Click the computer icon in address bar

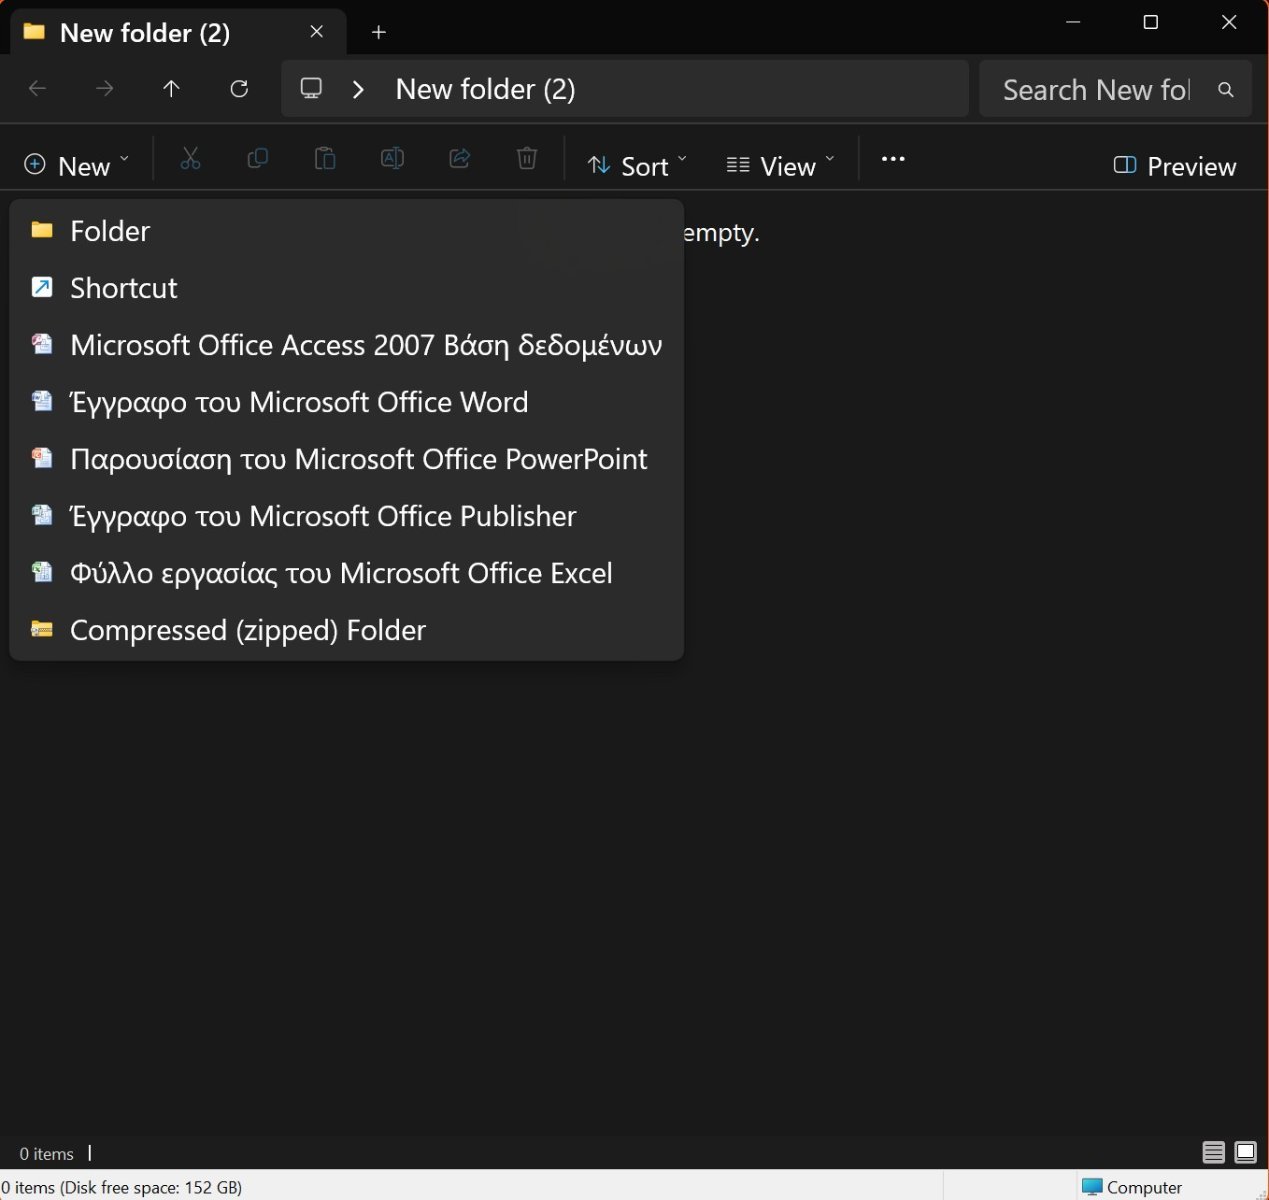point(312,89)
